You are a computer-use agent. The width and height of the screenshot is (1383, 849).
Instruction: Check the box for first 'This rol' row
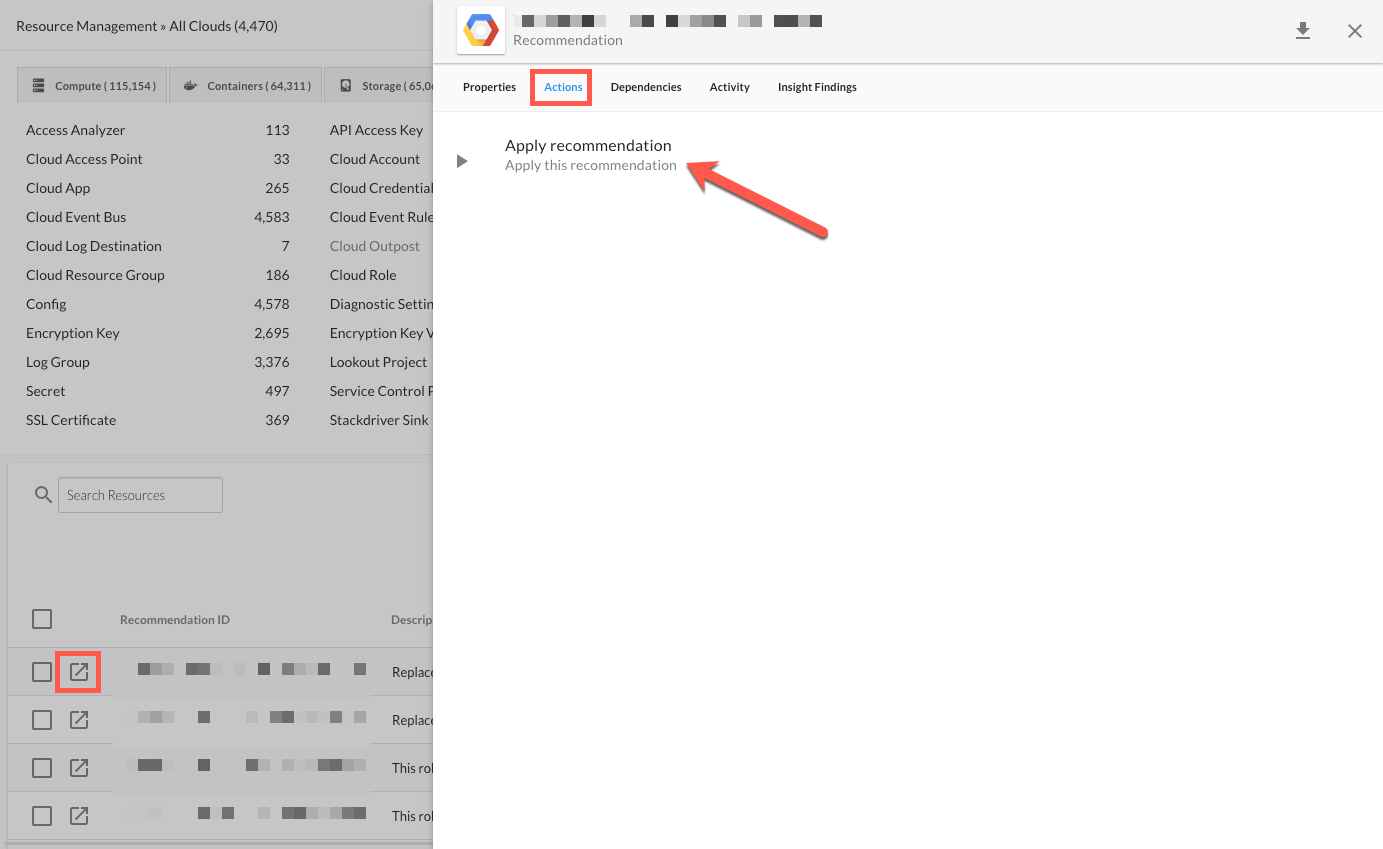click(42, 768)
